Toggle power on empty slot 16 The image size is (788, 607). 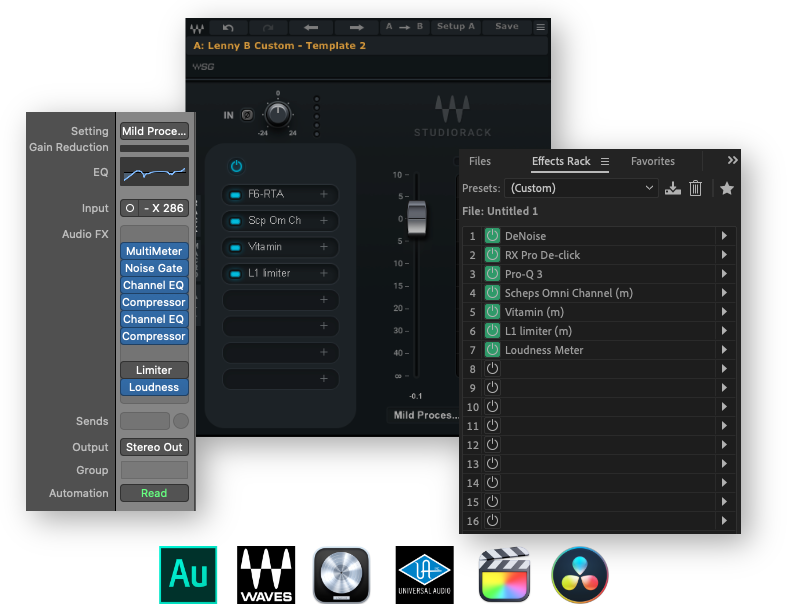[x=492, y=521]
